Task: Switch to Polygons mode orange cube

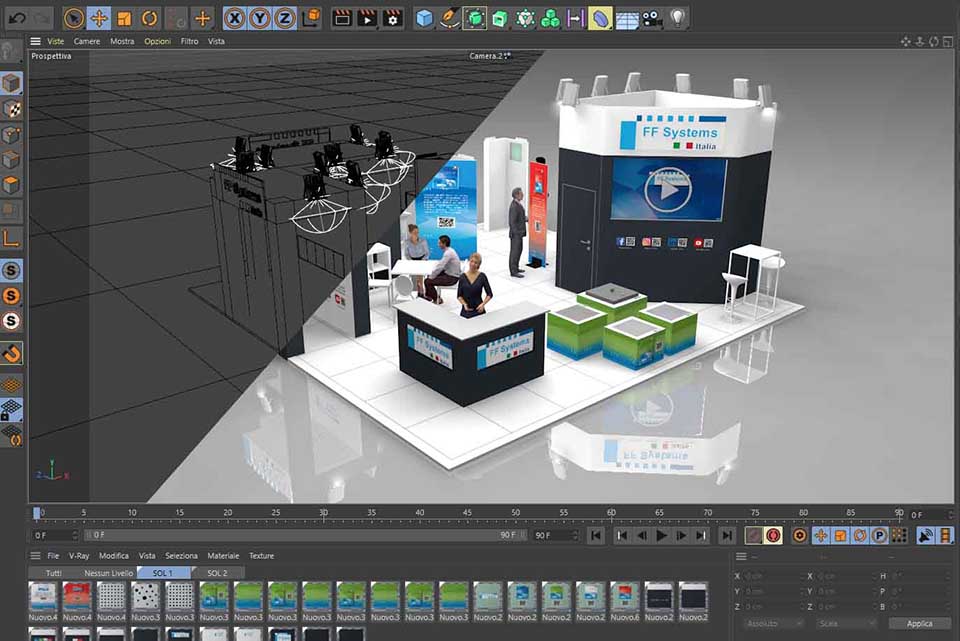Action: [x=11, y=185]
